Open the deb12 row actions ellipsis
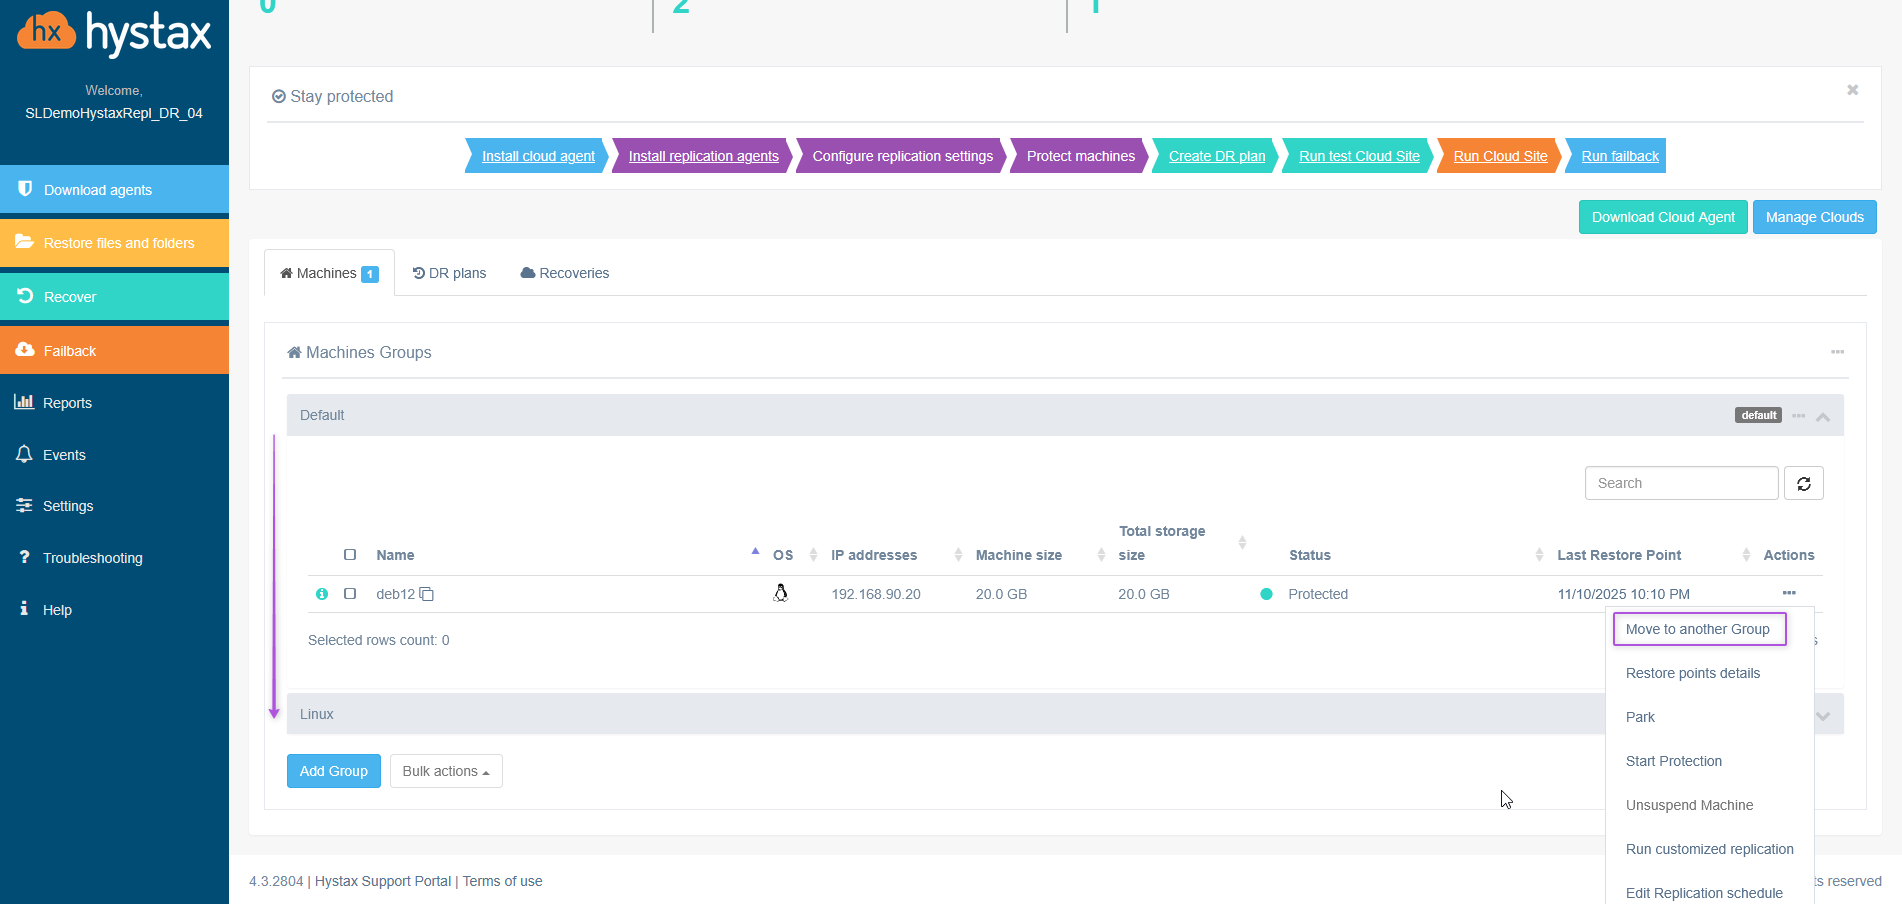1902x904 pixels. [1788, 593]
